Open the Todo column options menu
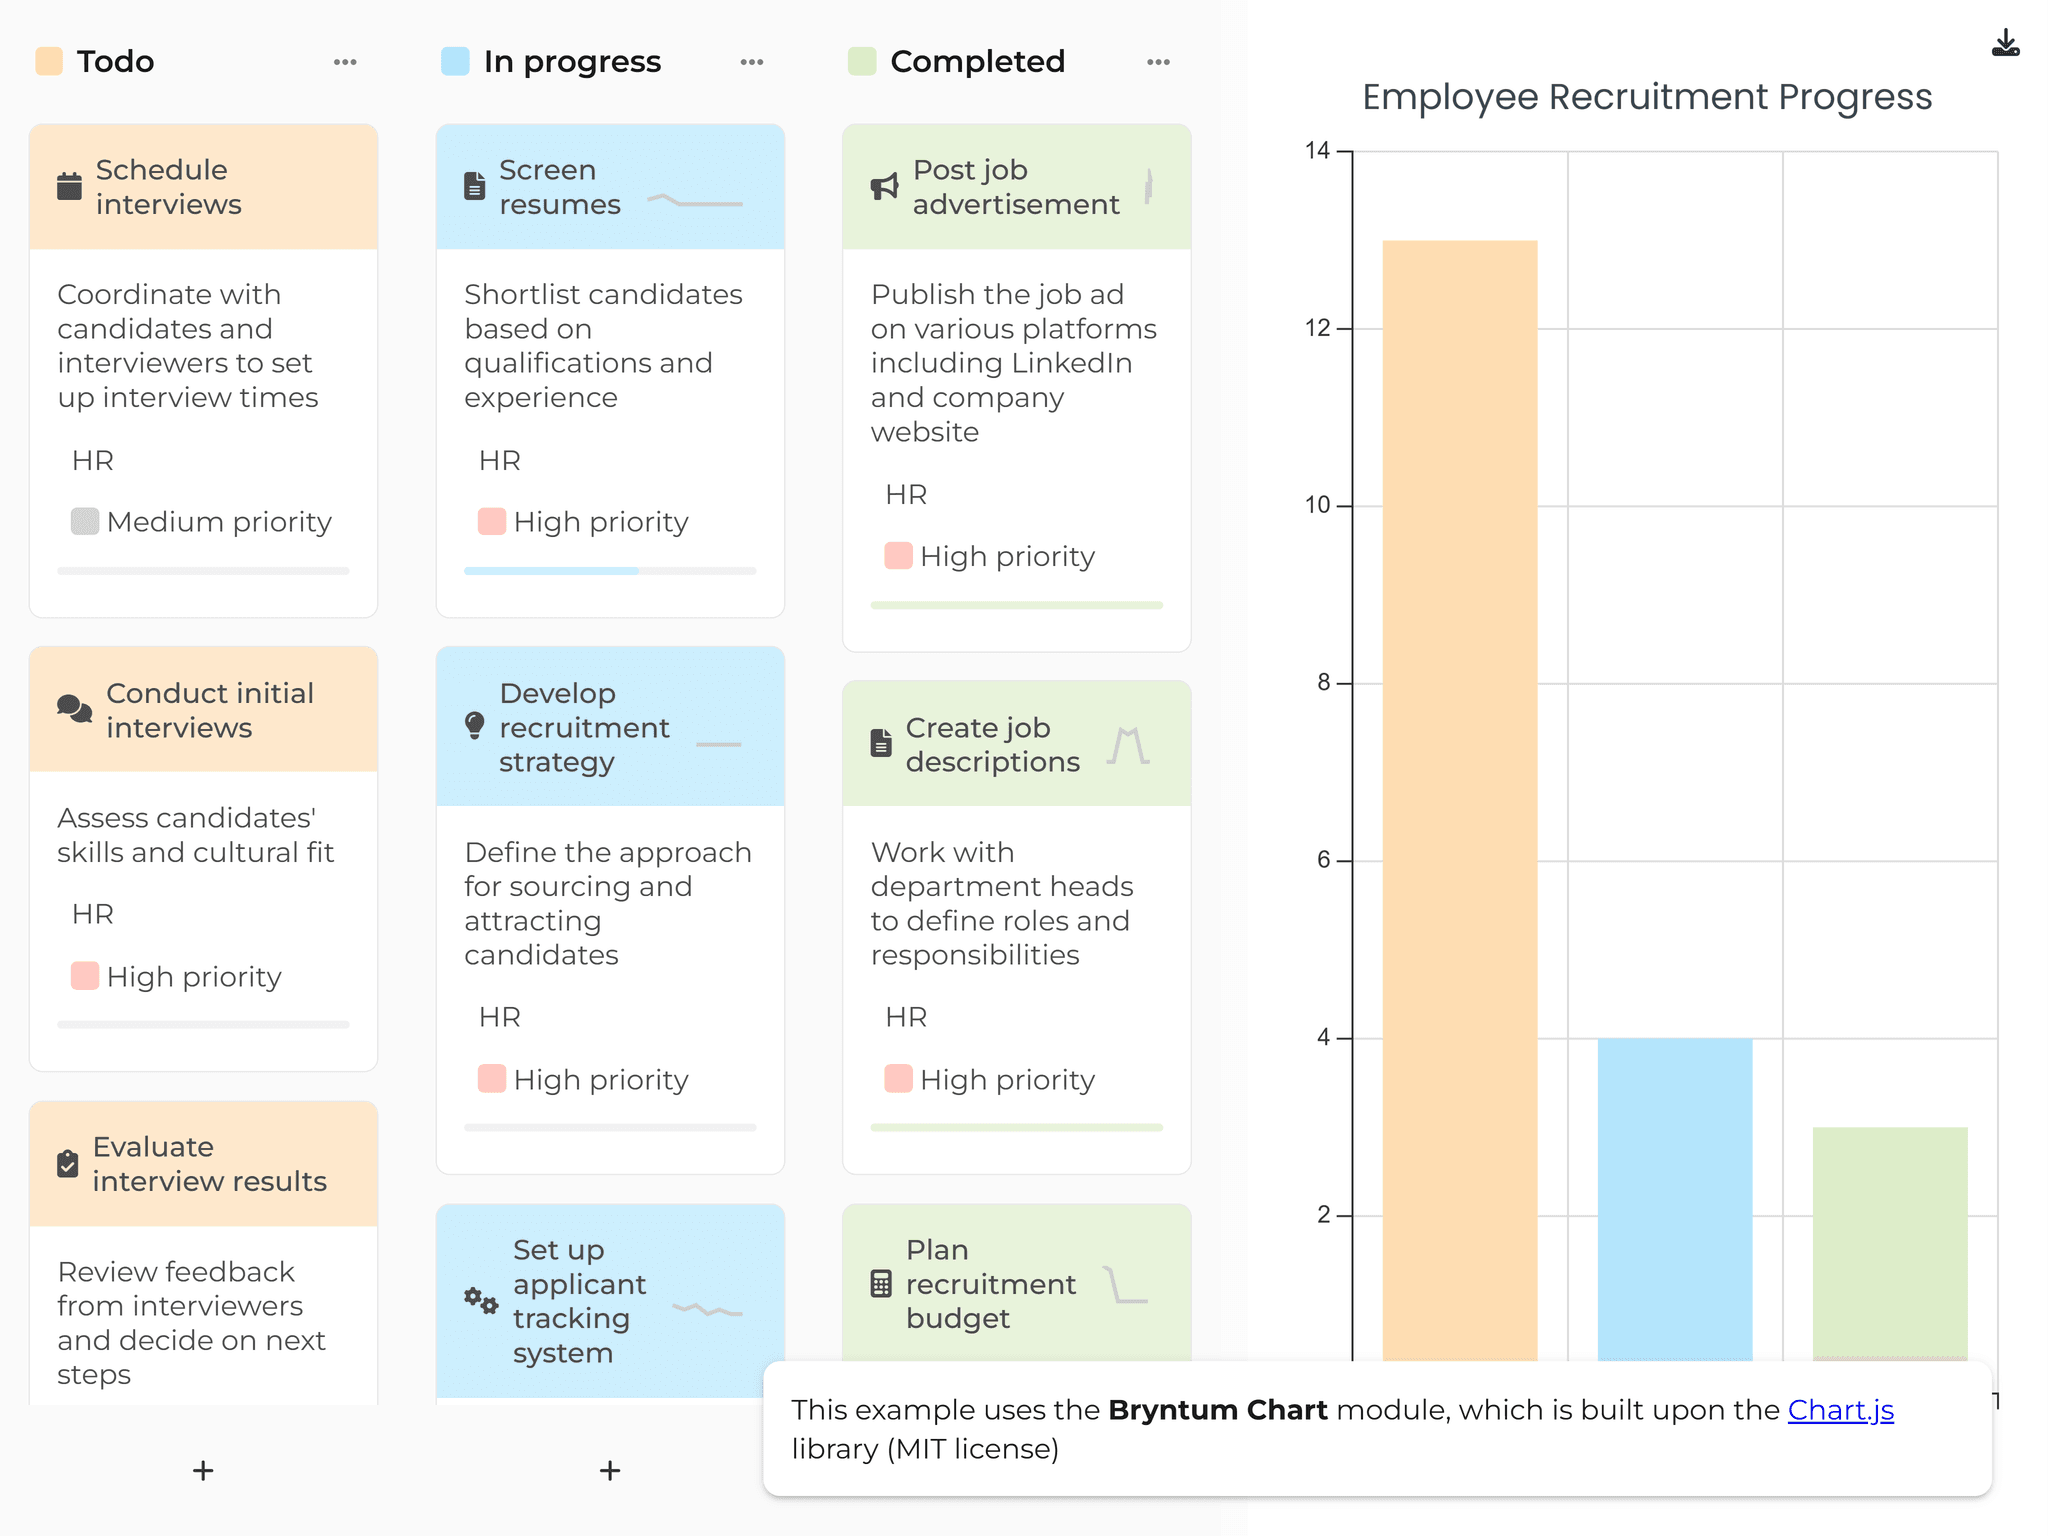This screenshot has height=1536, width=2048. pos(345,61)
